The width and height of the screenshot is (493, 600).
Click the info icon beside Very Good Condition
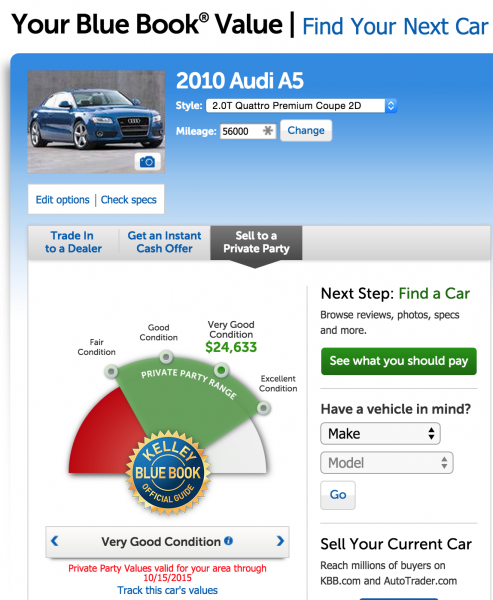point(229,541)
